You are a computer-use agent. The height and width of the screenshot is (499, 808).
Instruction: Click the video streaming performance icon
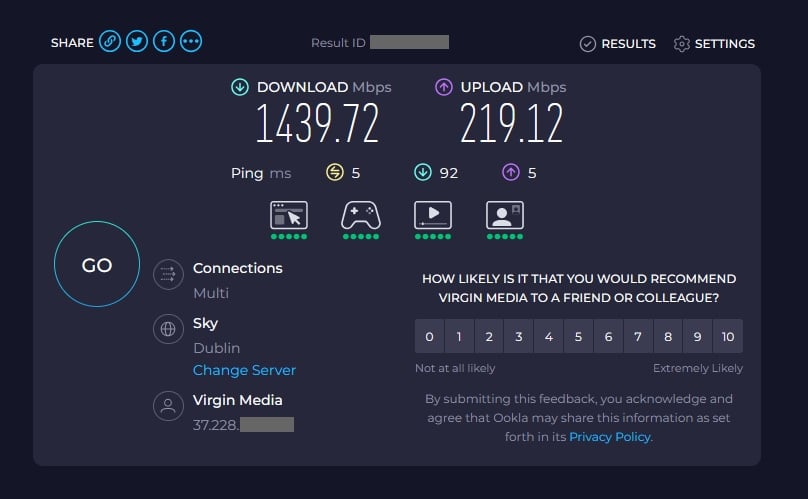(x=433, y=214)
